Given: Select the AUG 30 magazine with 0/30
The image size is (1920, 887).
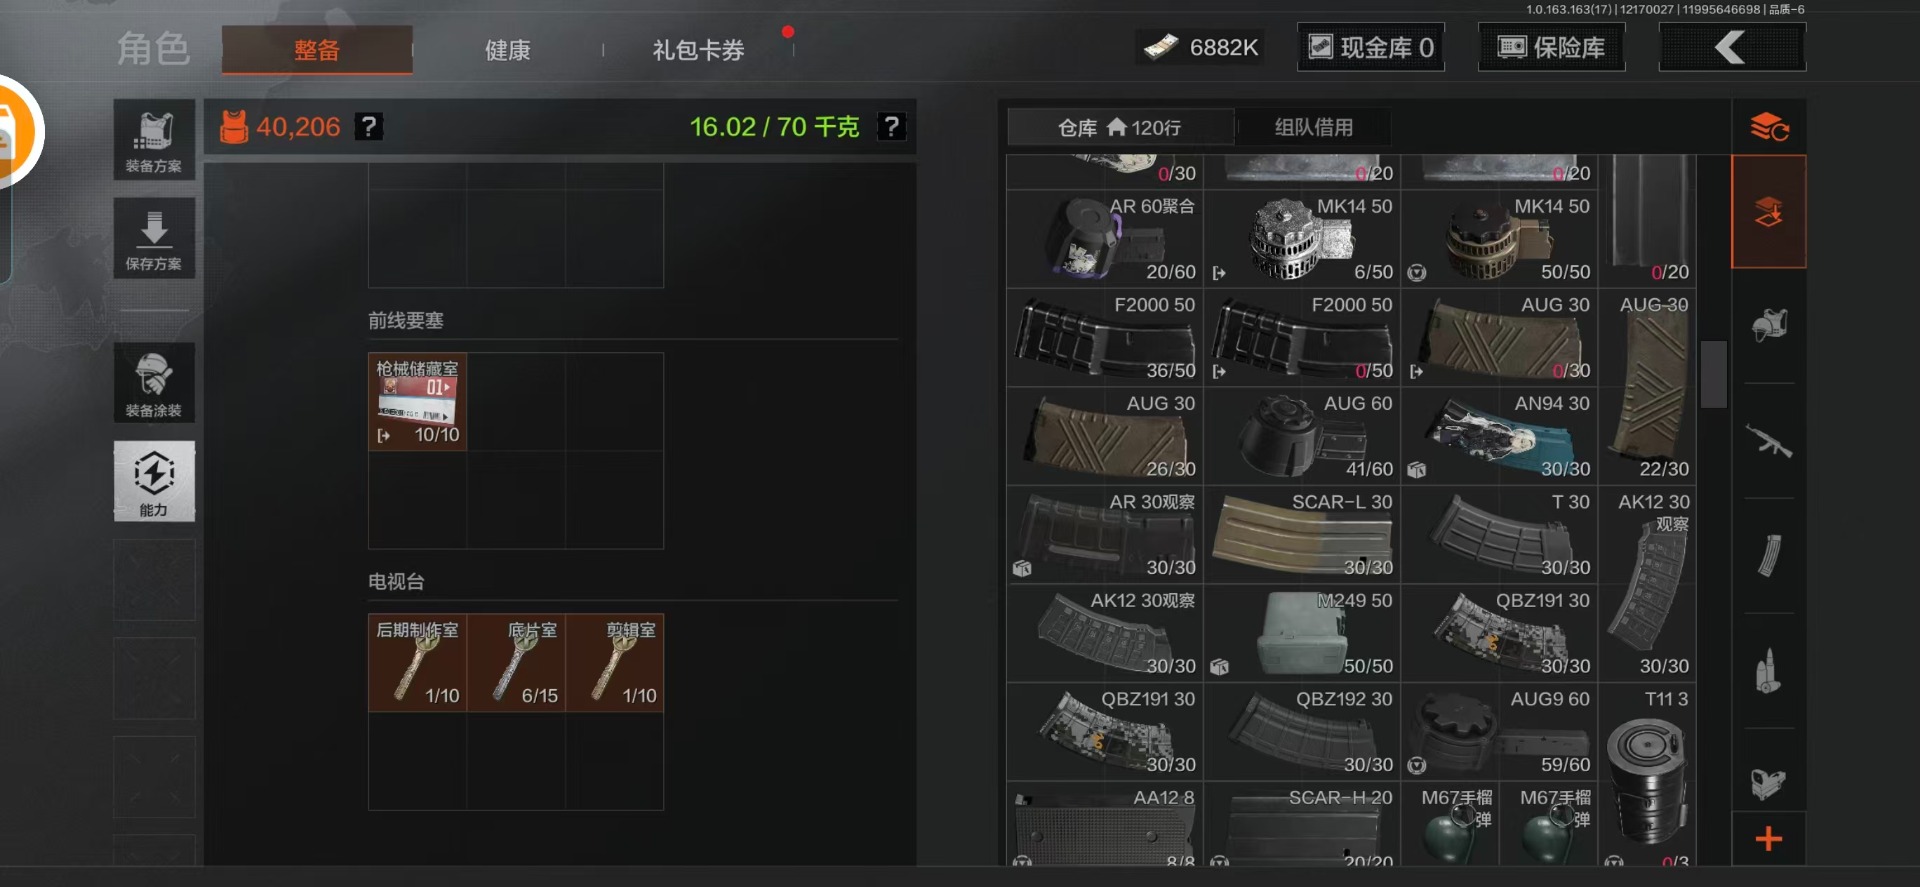Looking at the screenshot, I should (1499, 338).
